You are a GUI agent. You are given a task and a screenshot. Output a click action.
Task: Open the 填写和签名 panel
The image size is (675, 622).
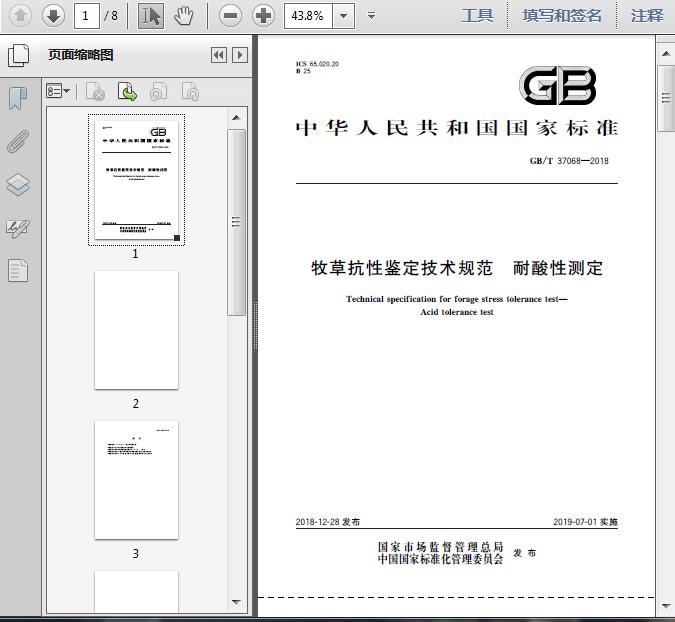562,16
